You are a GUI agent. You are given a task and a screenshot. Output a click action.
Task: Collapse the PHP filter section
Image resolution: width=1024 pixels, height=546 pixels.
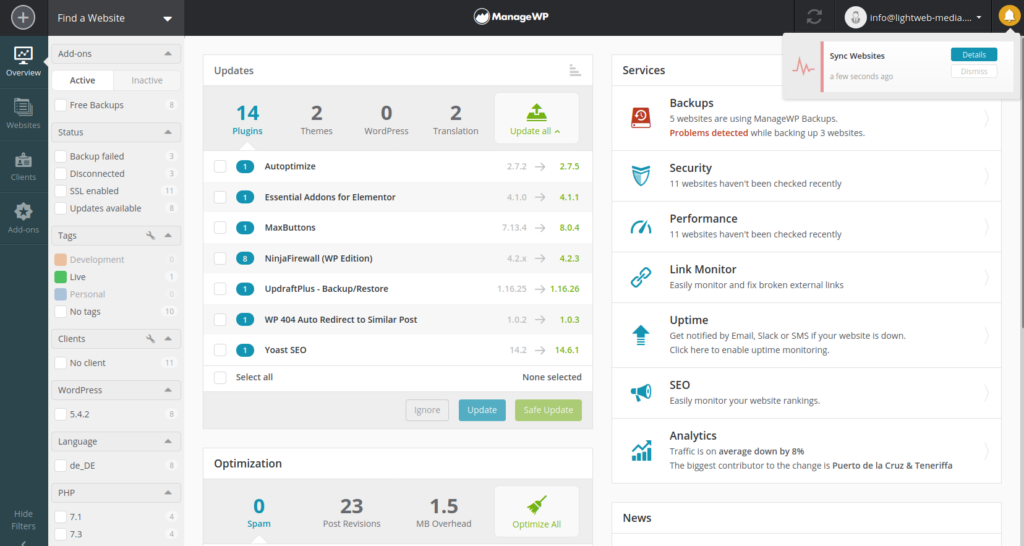coord(168,492)
